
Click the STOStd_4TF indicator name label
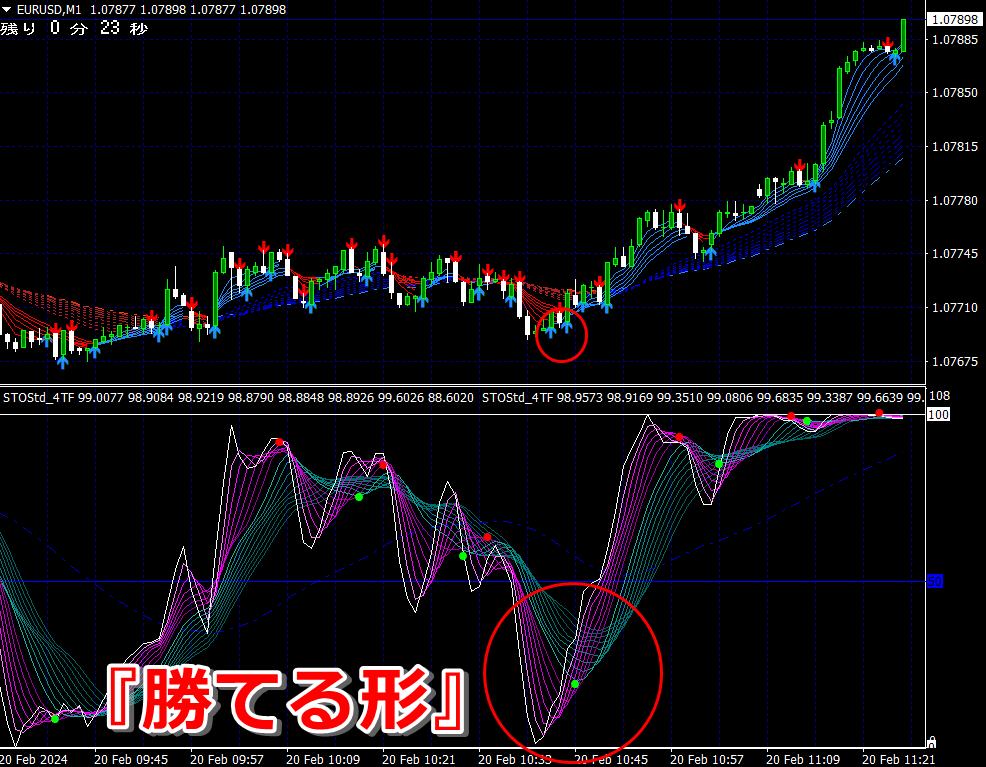pos(38,397)
